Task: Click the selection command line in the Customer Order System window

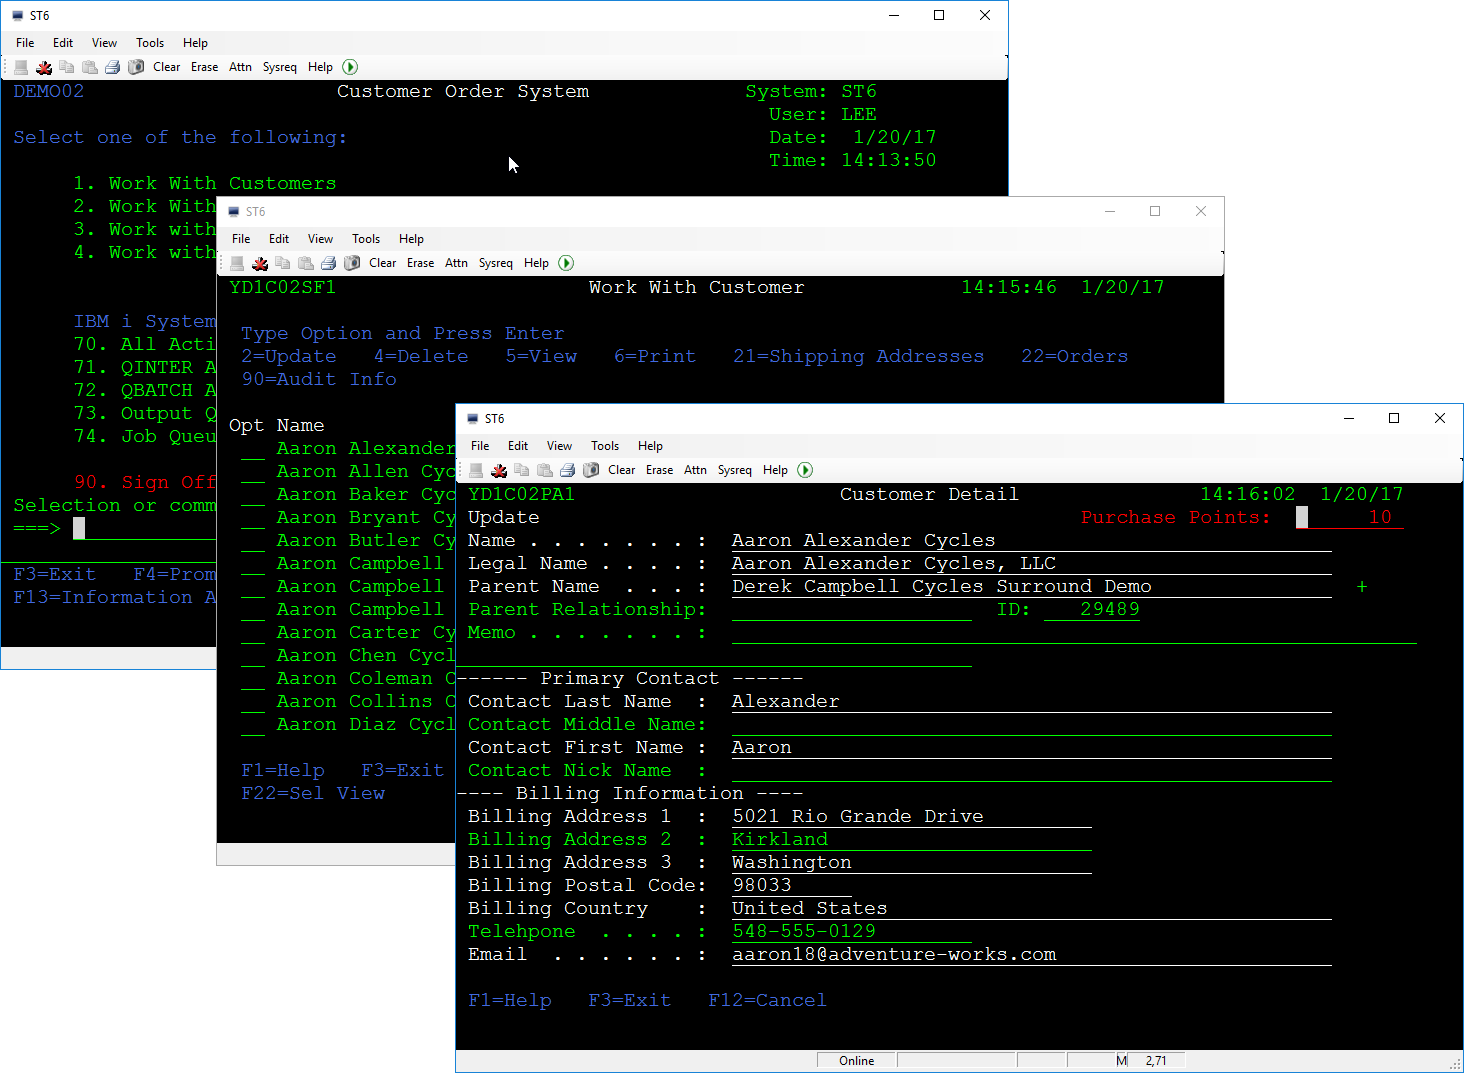Action: (x=145, y=529)
